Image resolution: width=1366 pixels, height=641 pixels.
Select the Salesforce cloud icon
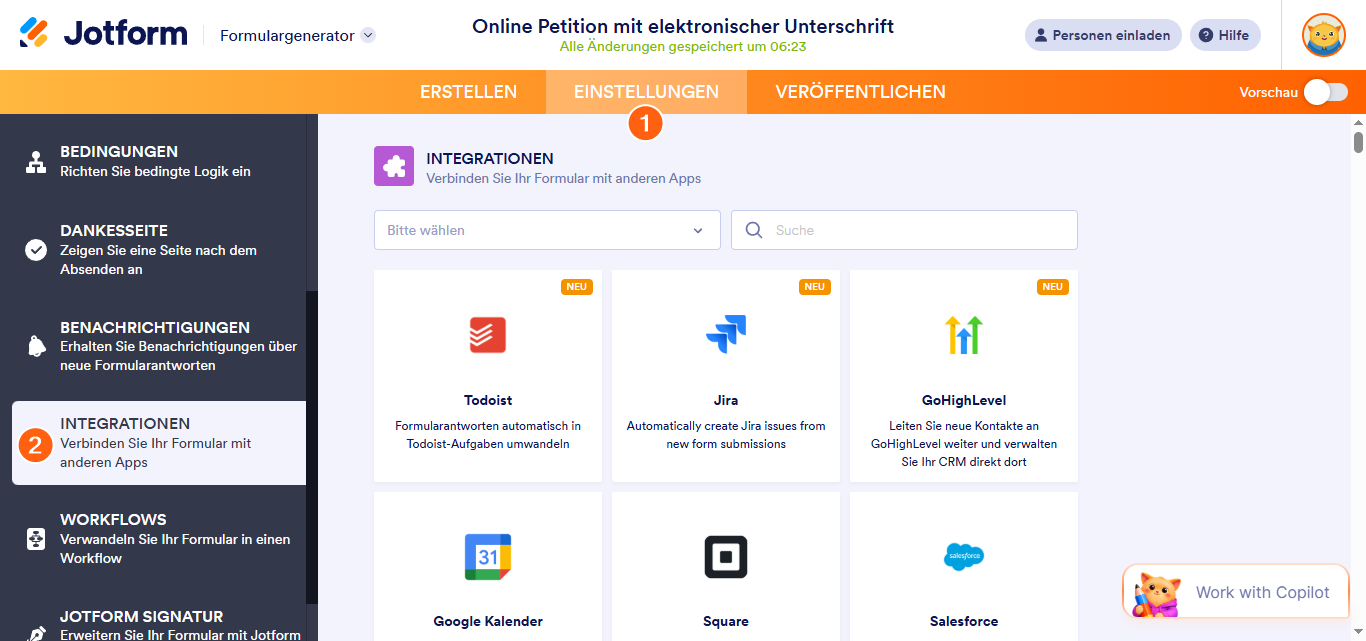click(963, 556)
